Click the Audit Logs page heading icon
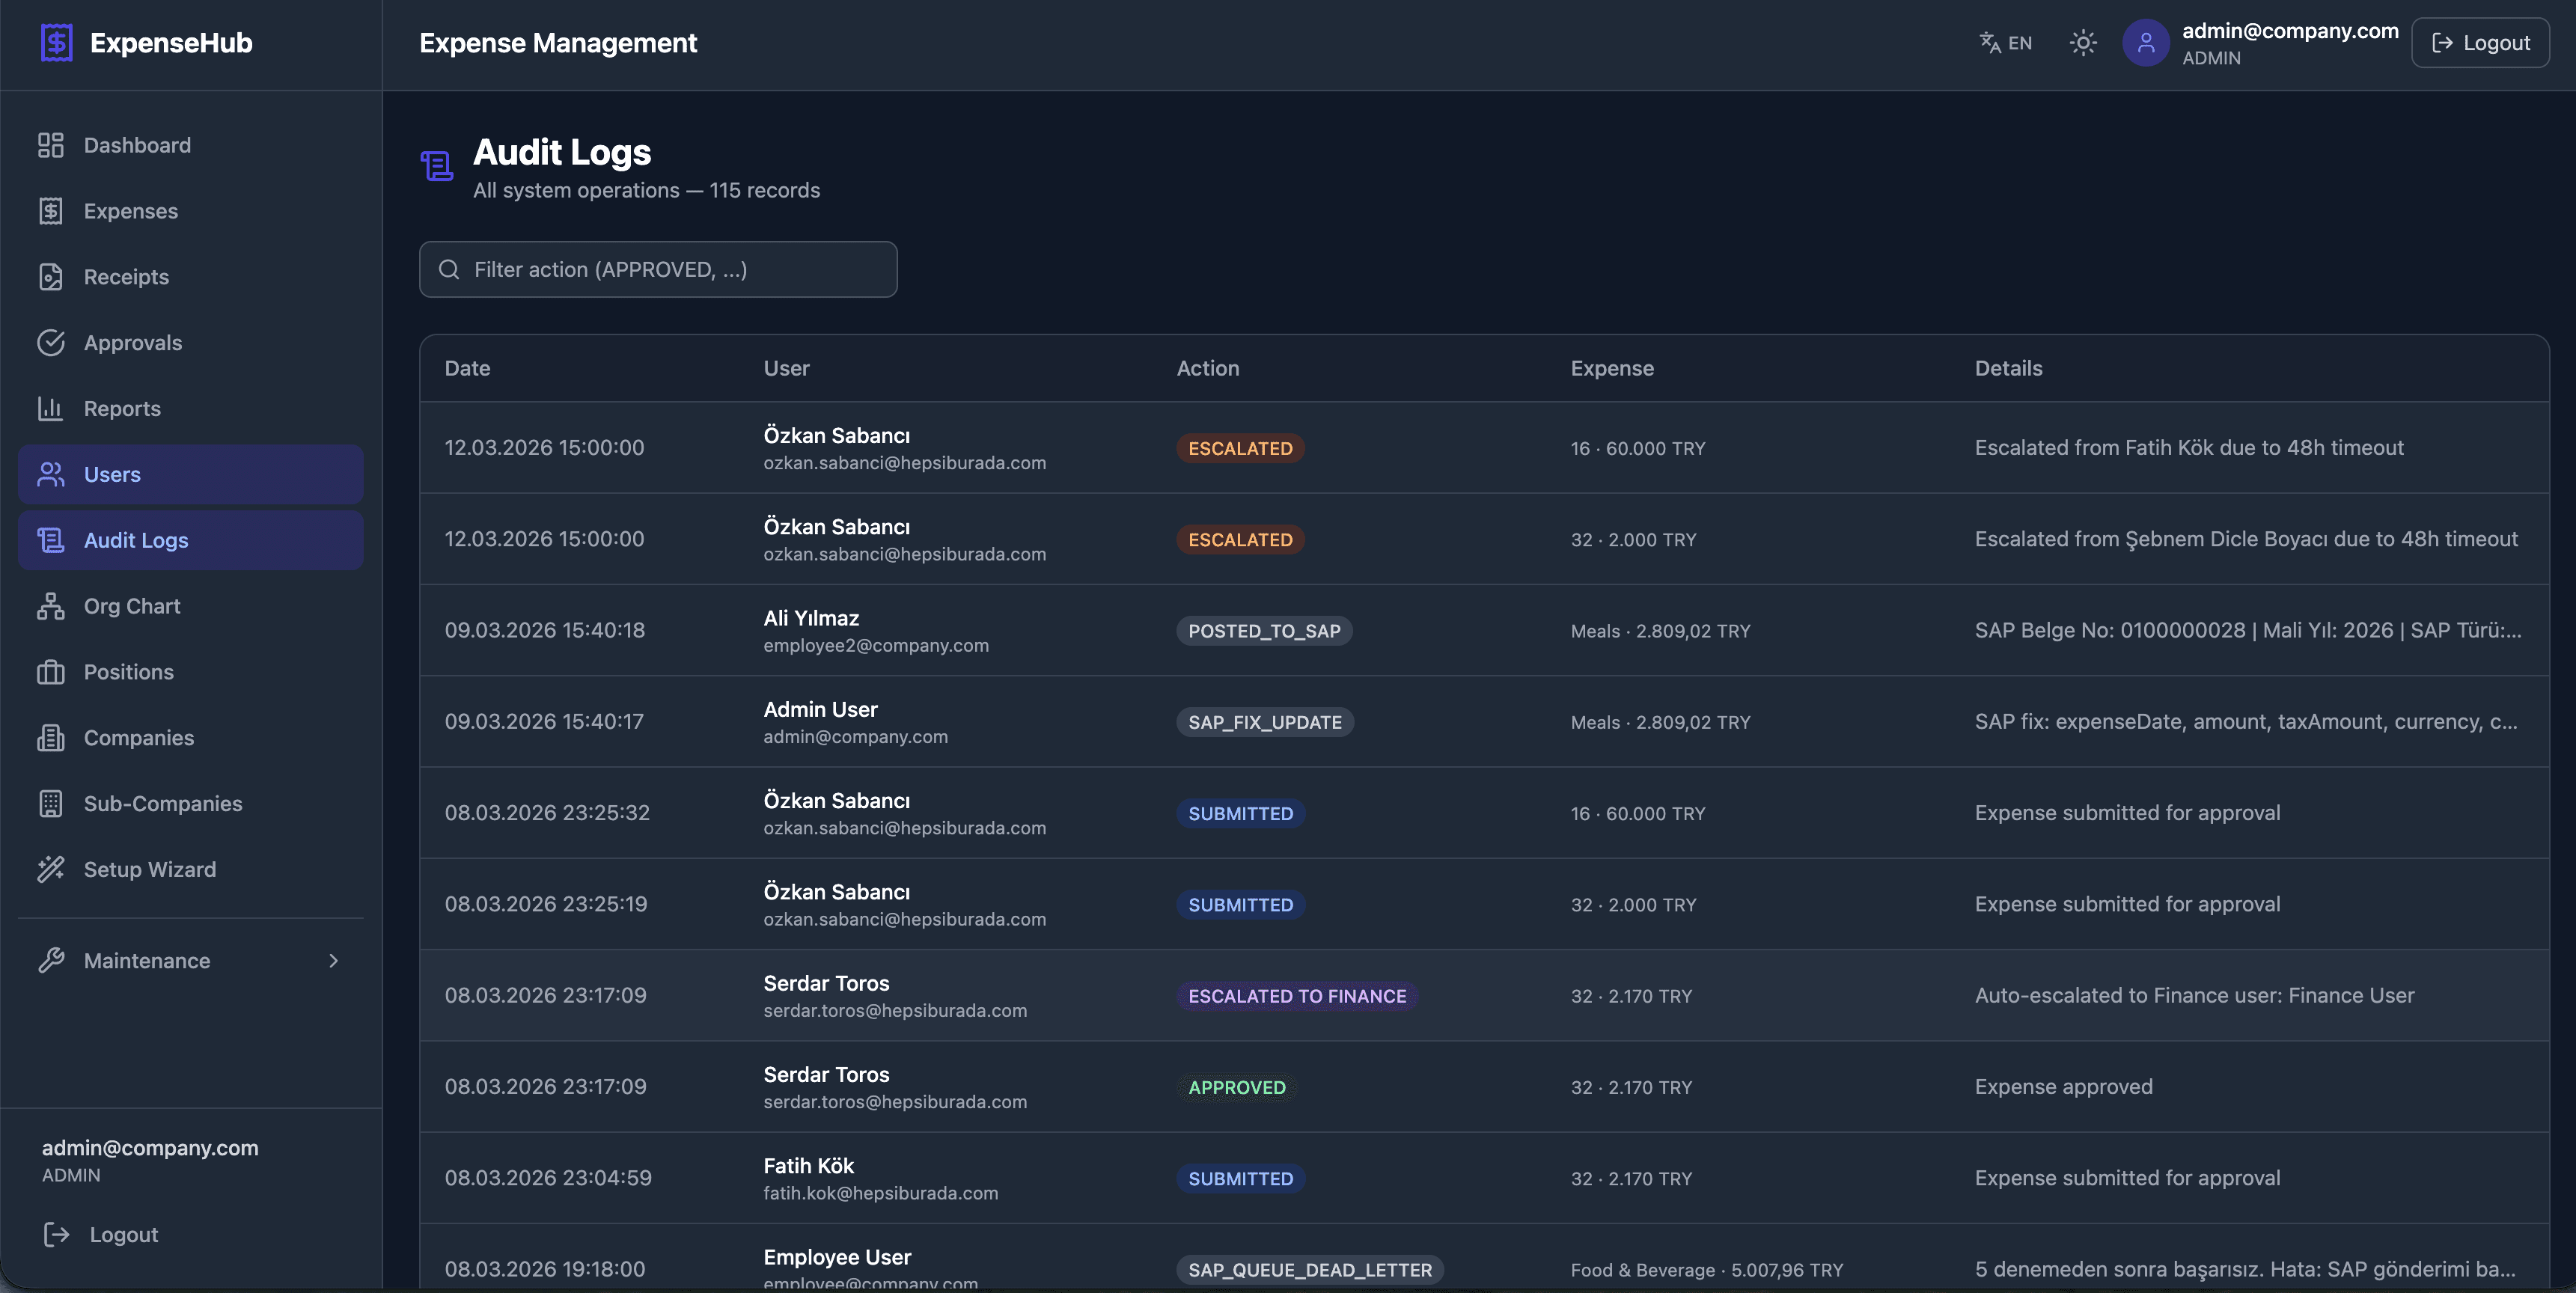2576x1293 pixels. click(437, 166)
